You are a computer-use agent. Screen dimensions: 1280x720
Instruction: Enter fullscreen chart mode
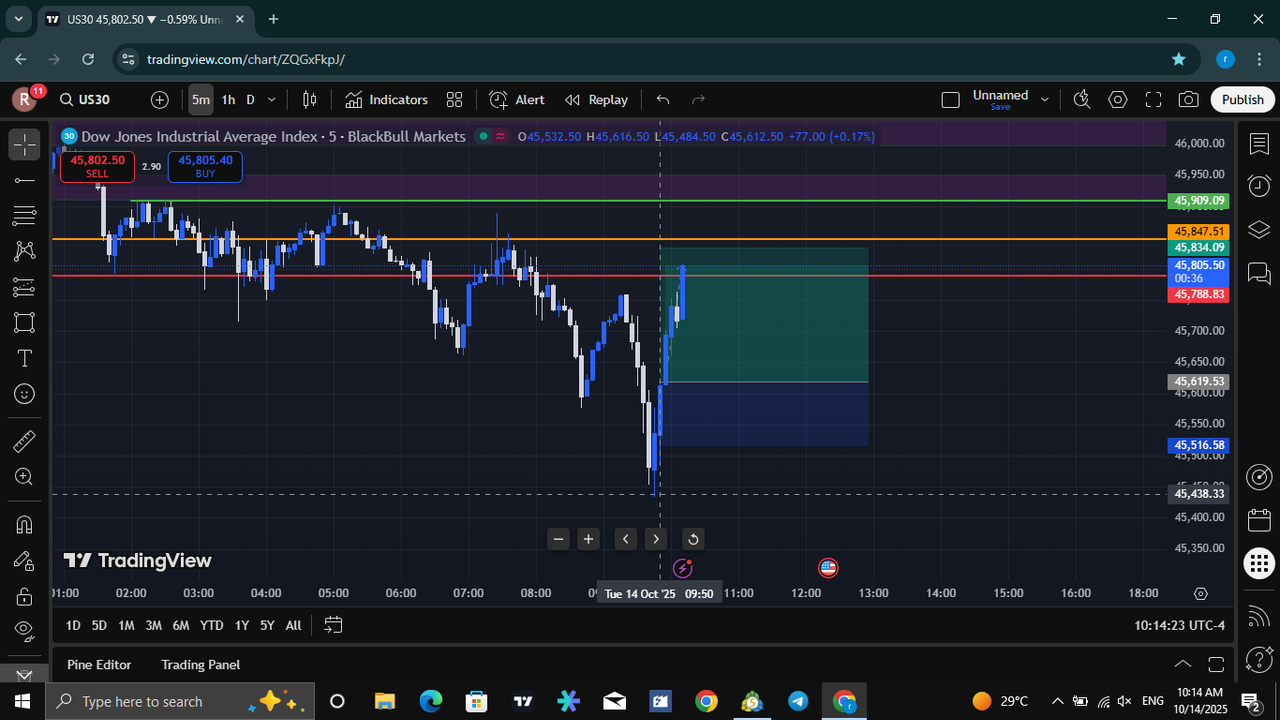(1153, 100)
